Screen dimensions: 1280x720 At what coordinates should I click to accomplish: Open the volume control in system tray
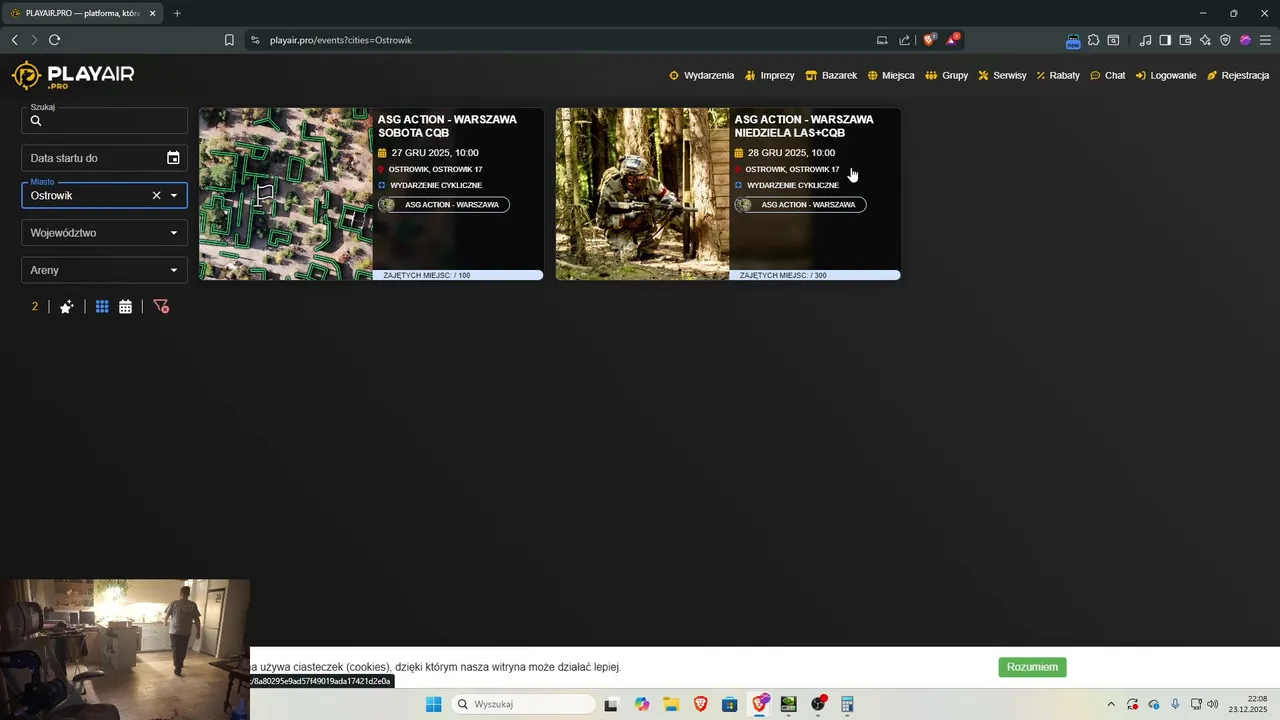pos(1213,704)
